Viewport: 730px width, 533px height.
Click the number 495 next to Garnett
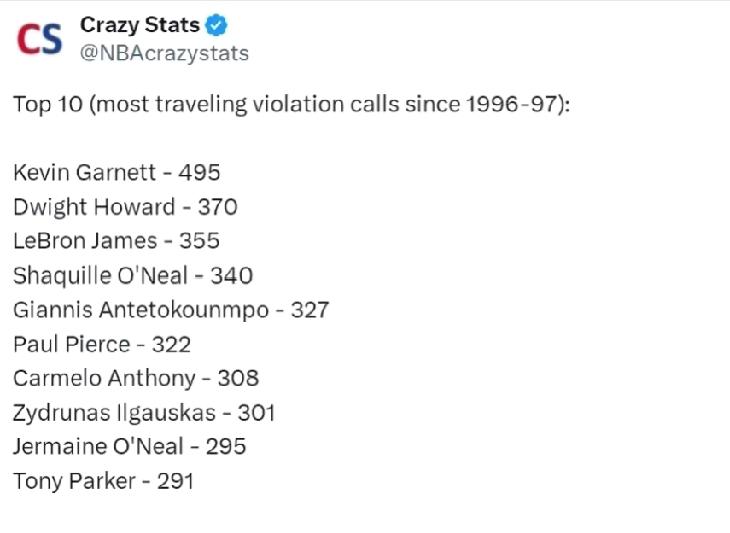tap(199, 173)
